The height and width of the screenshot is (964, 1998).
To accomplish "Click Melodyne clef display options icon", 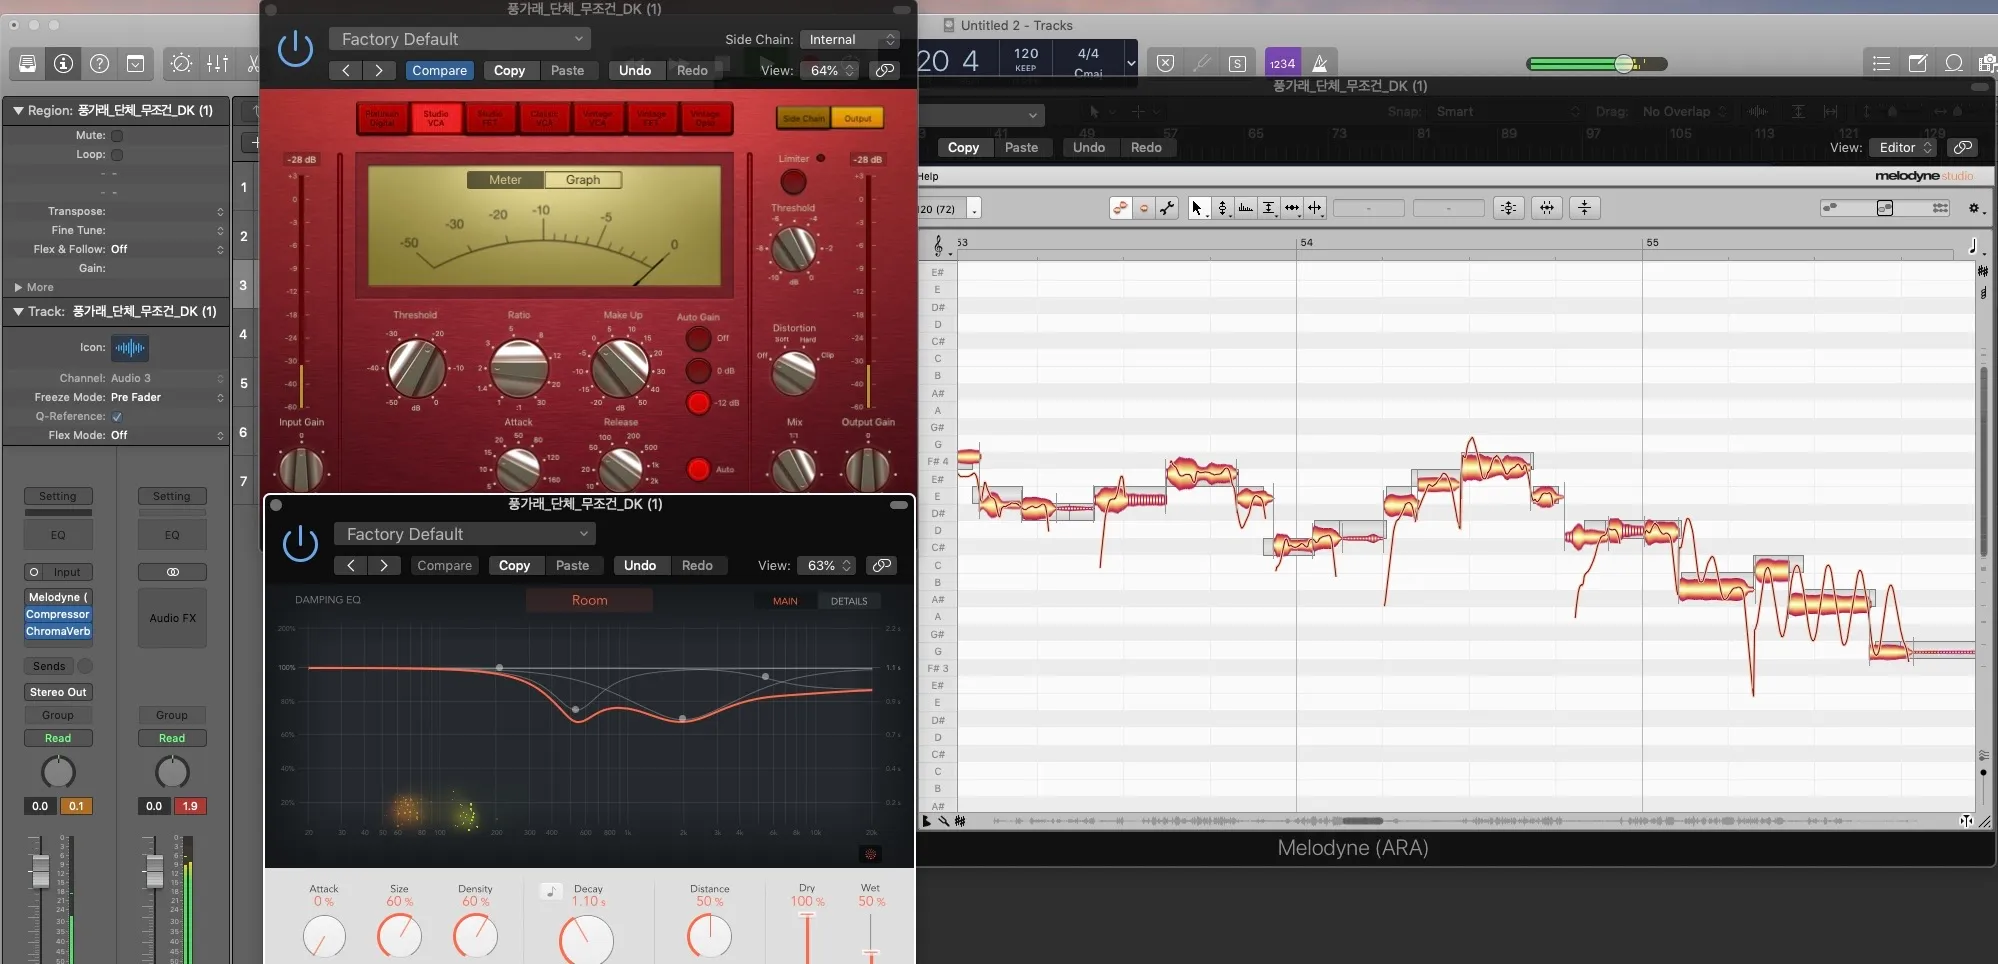I will tap(938, 245).
